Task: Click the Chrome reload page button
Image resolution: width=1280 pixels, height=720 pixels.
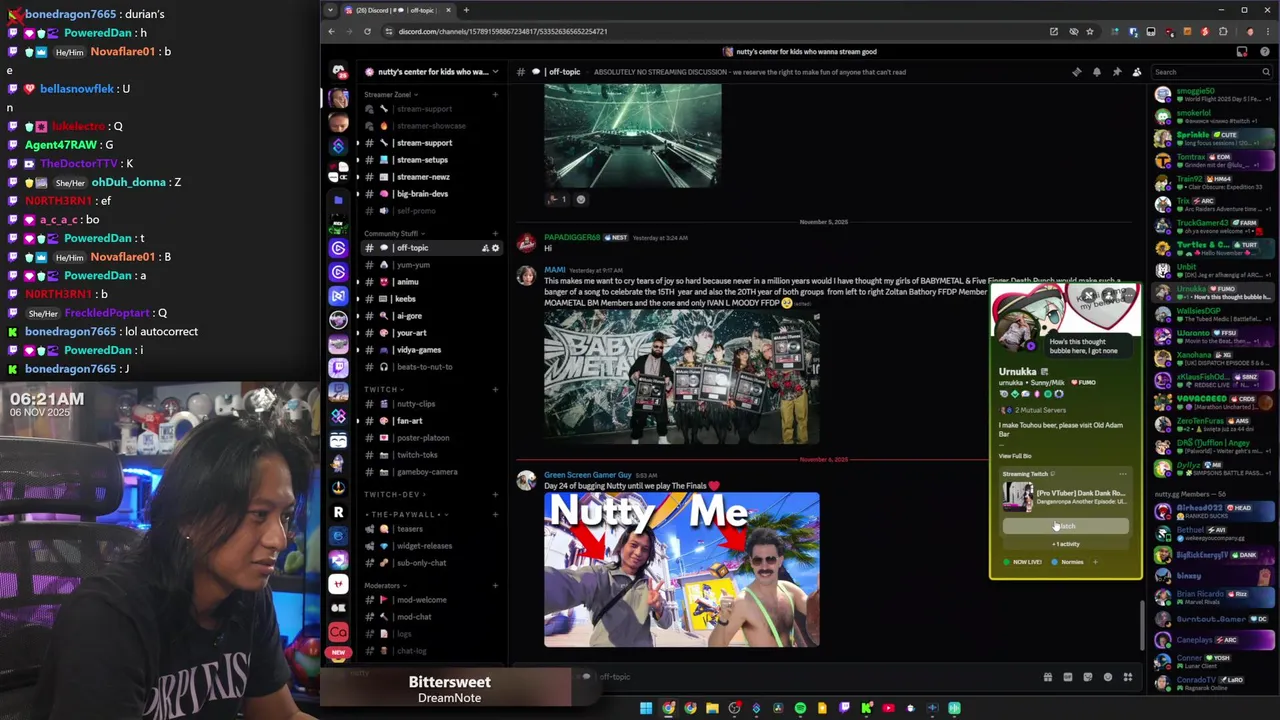Action: click(367, 31)
